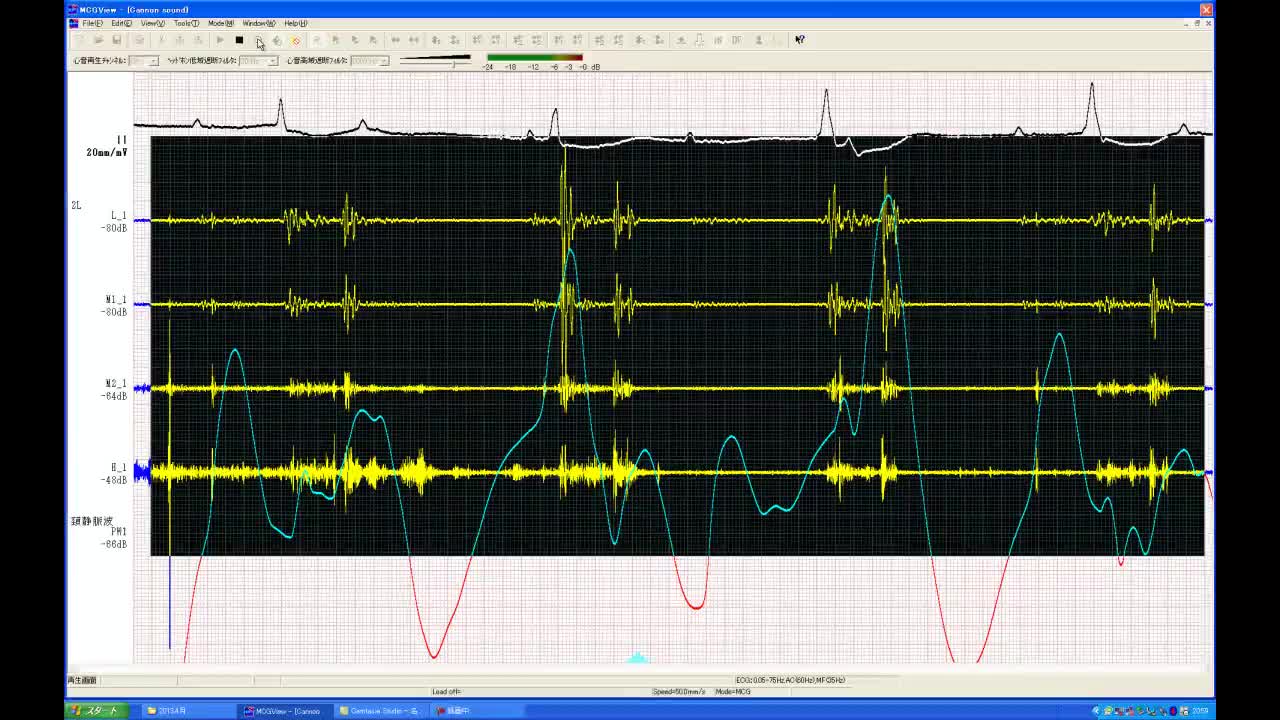Switch to Camtasia Studio taskbar button
Image resolution: width=1280 pixels, height=720 pixels.
pos(381,711)
